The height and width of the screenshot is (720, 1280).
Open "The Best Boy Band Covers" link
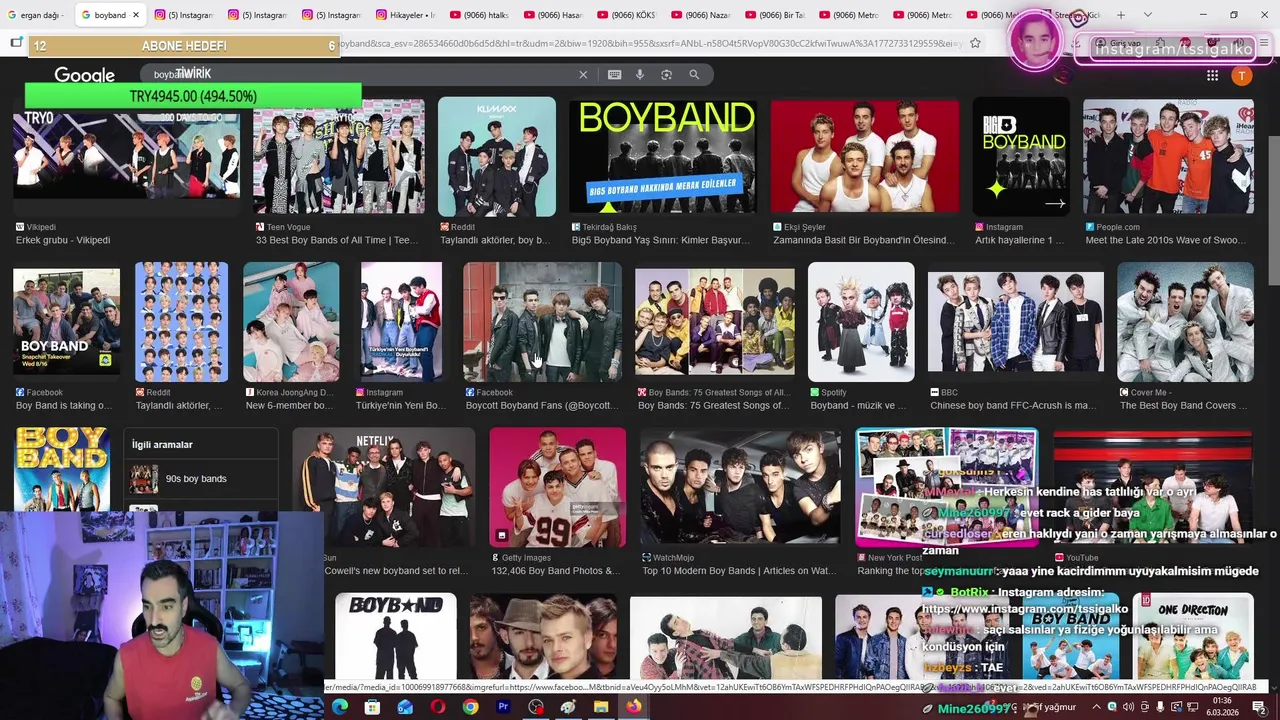tap(1183, 405)
